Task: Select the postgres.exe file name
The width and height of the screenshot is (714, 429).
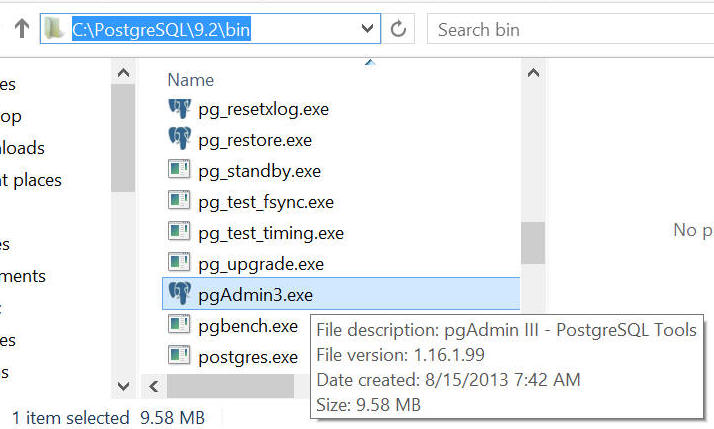Action: click(x=248, y=358)
